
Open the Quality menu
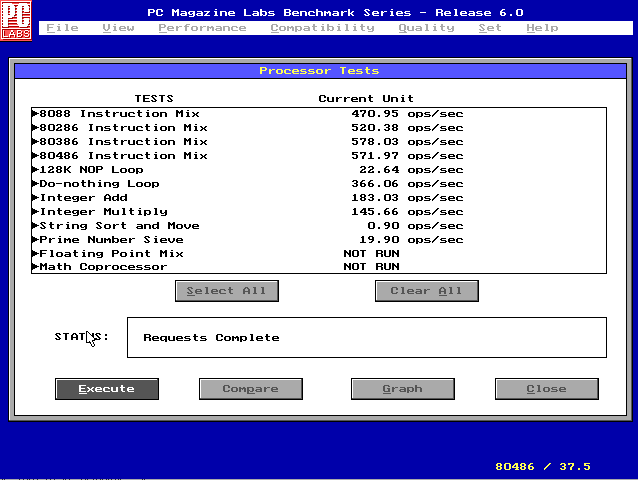click(426, 28)
